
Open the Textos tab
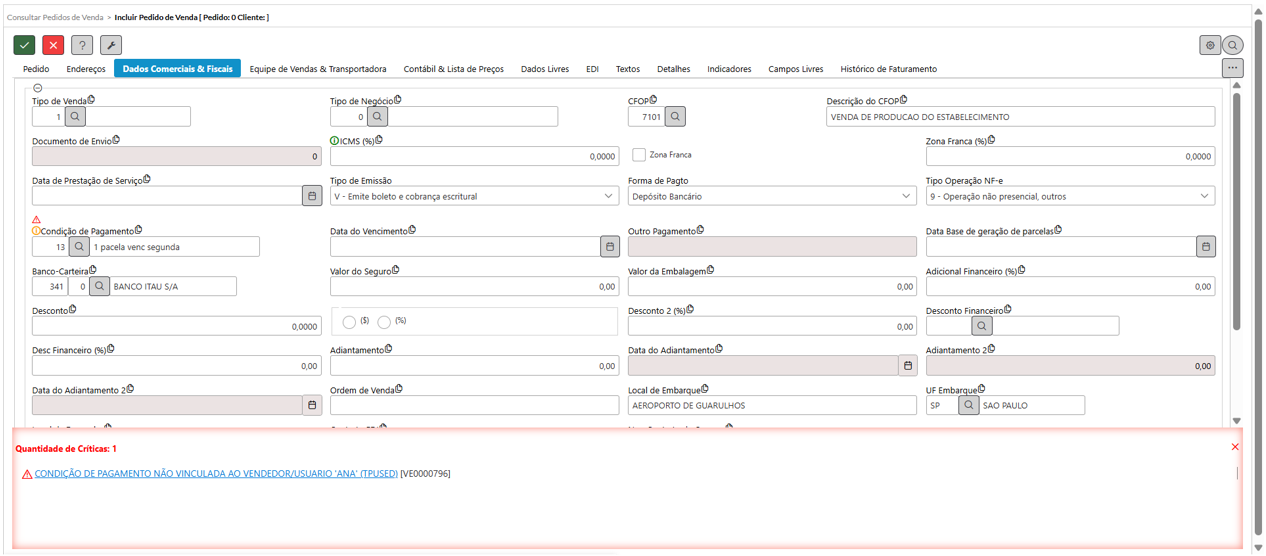point(628,69)
